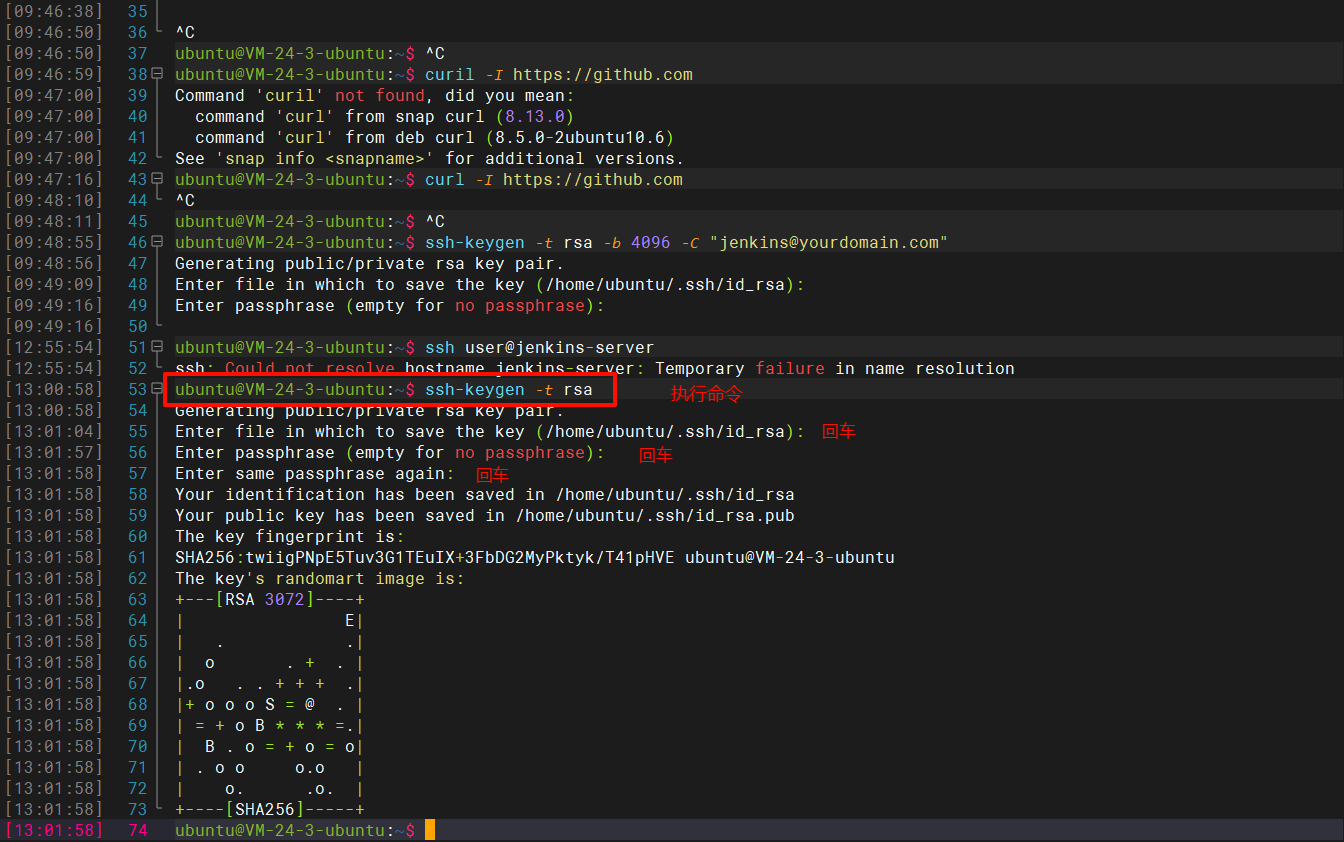The width and height of the screenshot is (1344, 842).
Task: Collapse the fold marker at line 43
Action: [157, 179]
